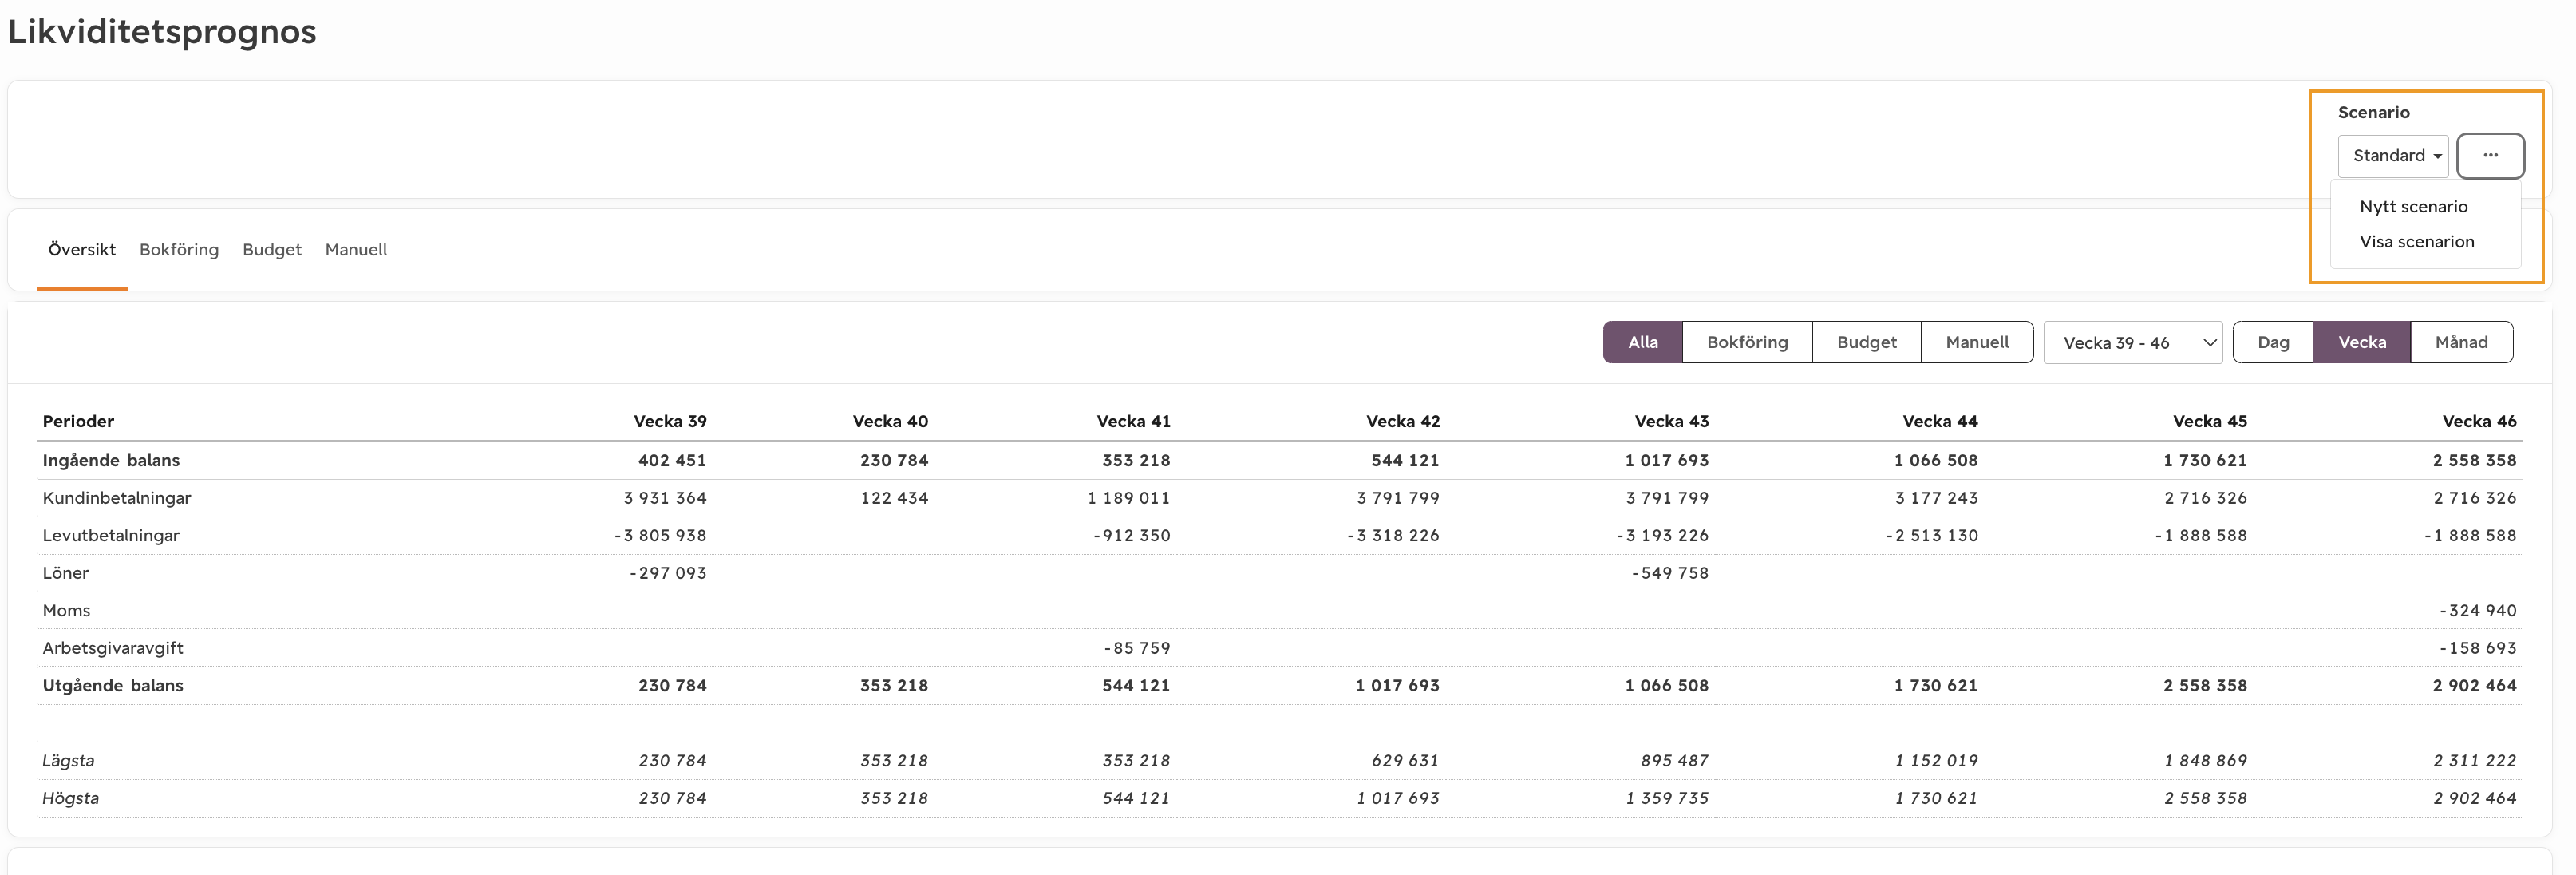
Task: Click Lägsta value 2 311 222
Action: click(2475, 761)
